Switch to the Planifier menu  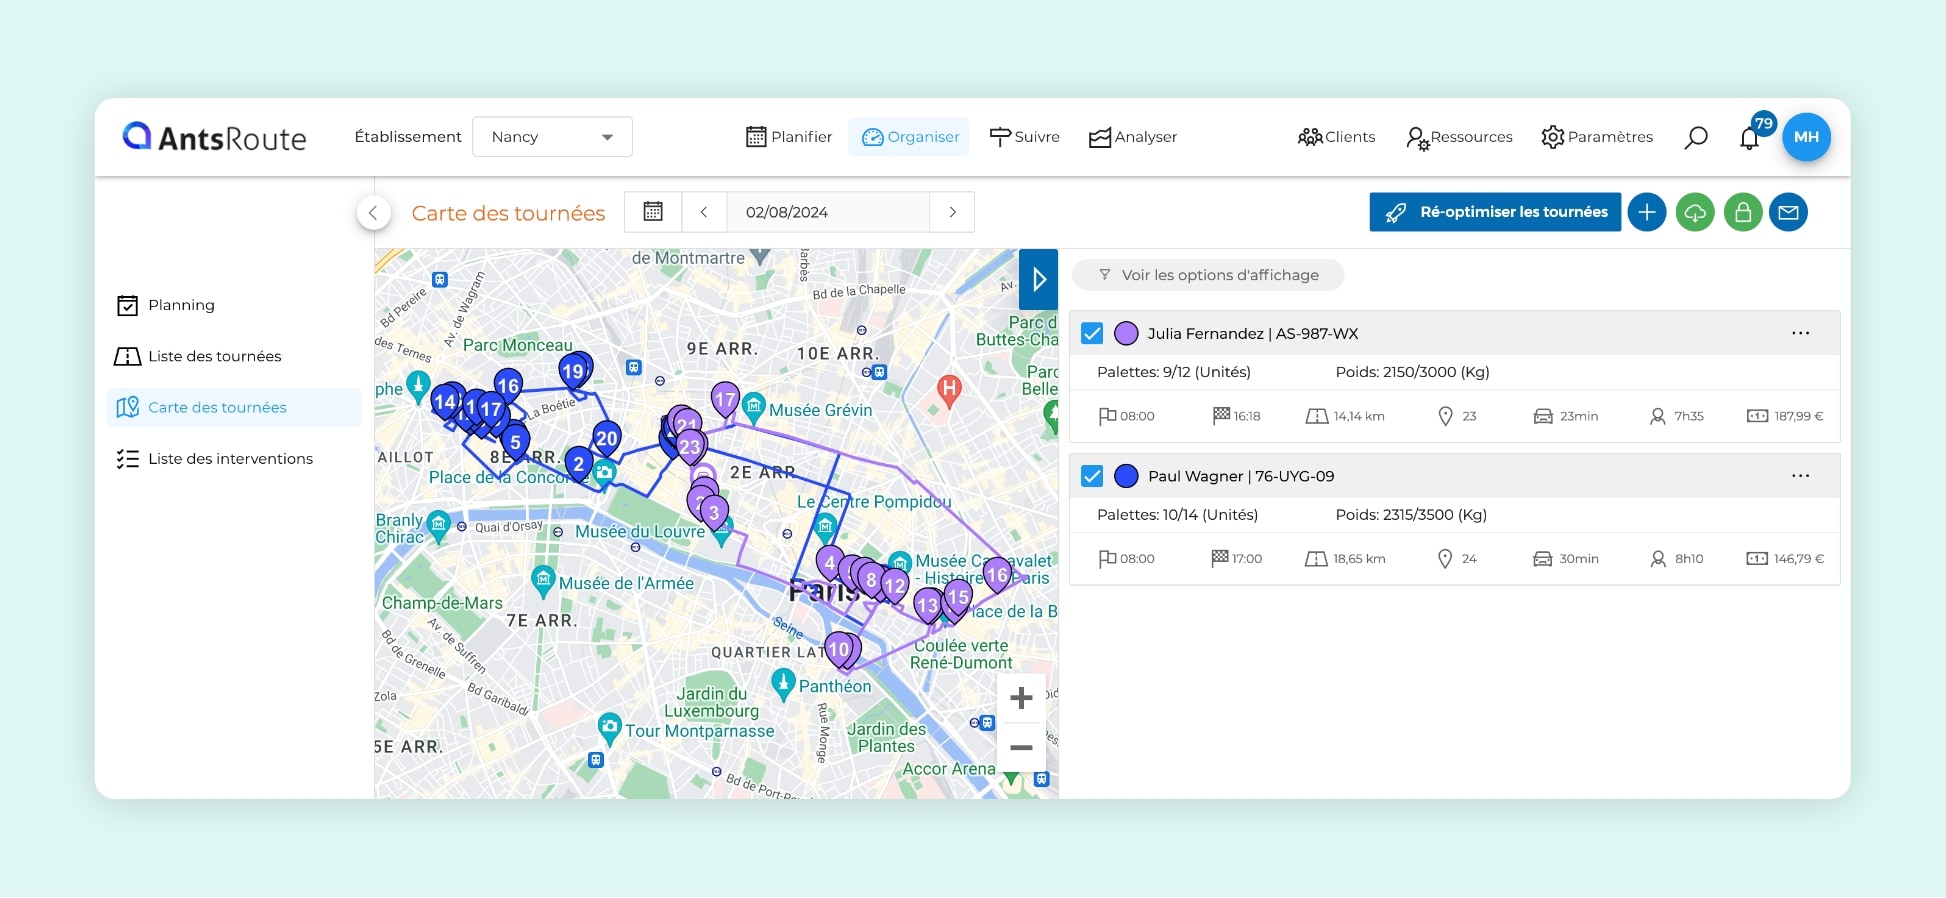789,137
